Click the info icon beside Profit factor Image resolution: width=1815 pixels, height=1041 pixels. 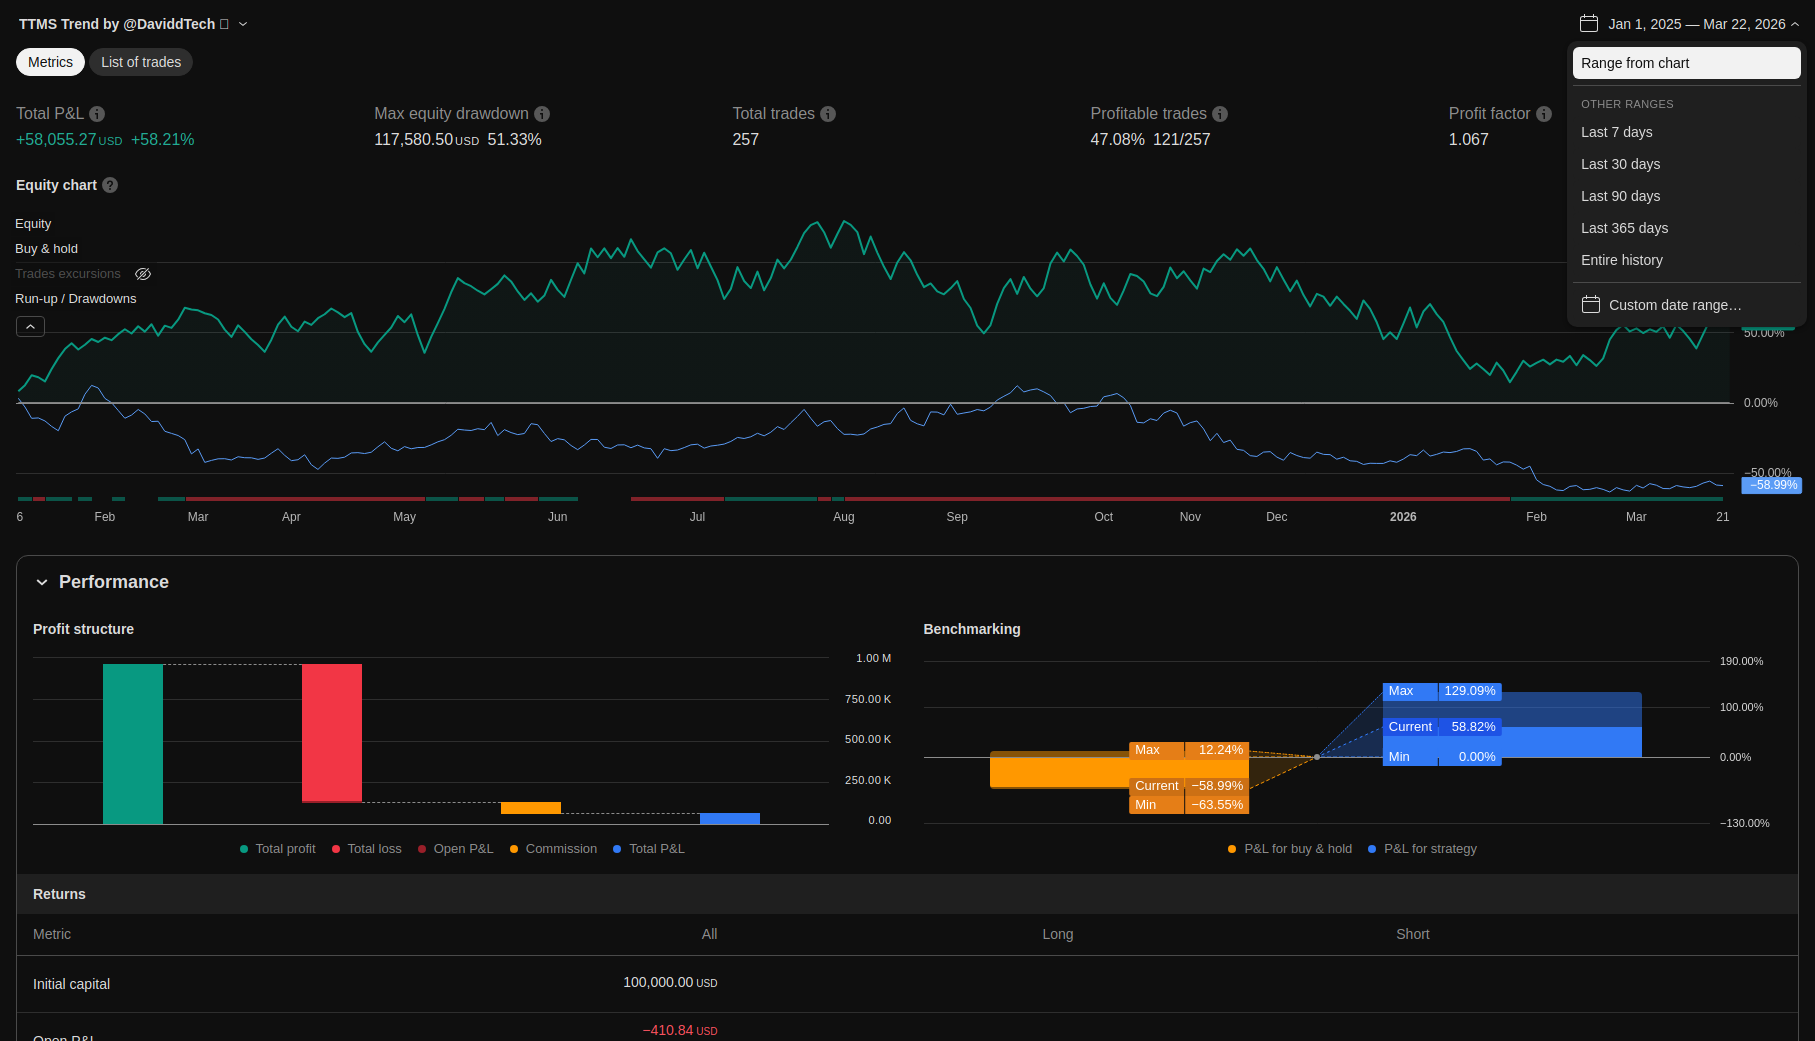pos(1544,114)
